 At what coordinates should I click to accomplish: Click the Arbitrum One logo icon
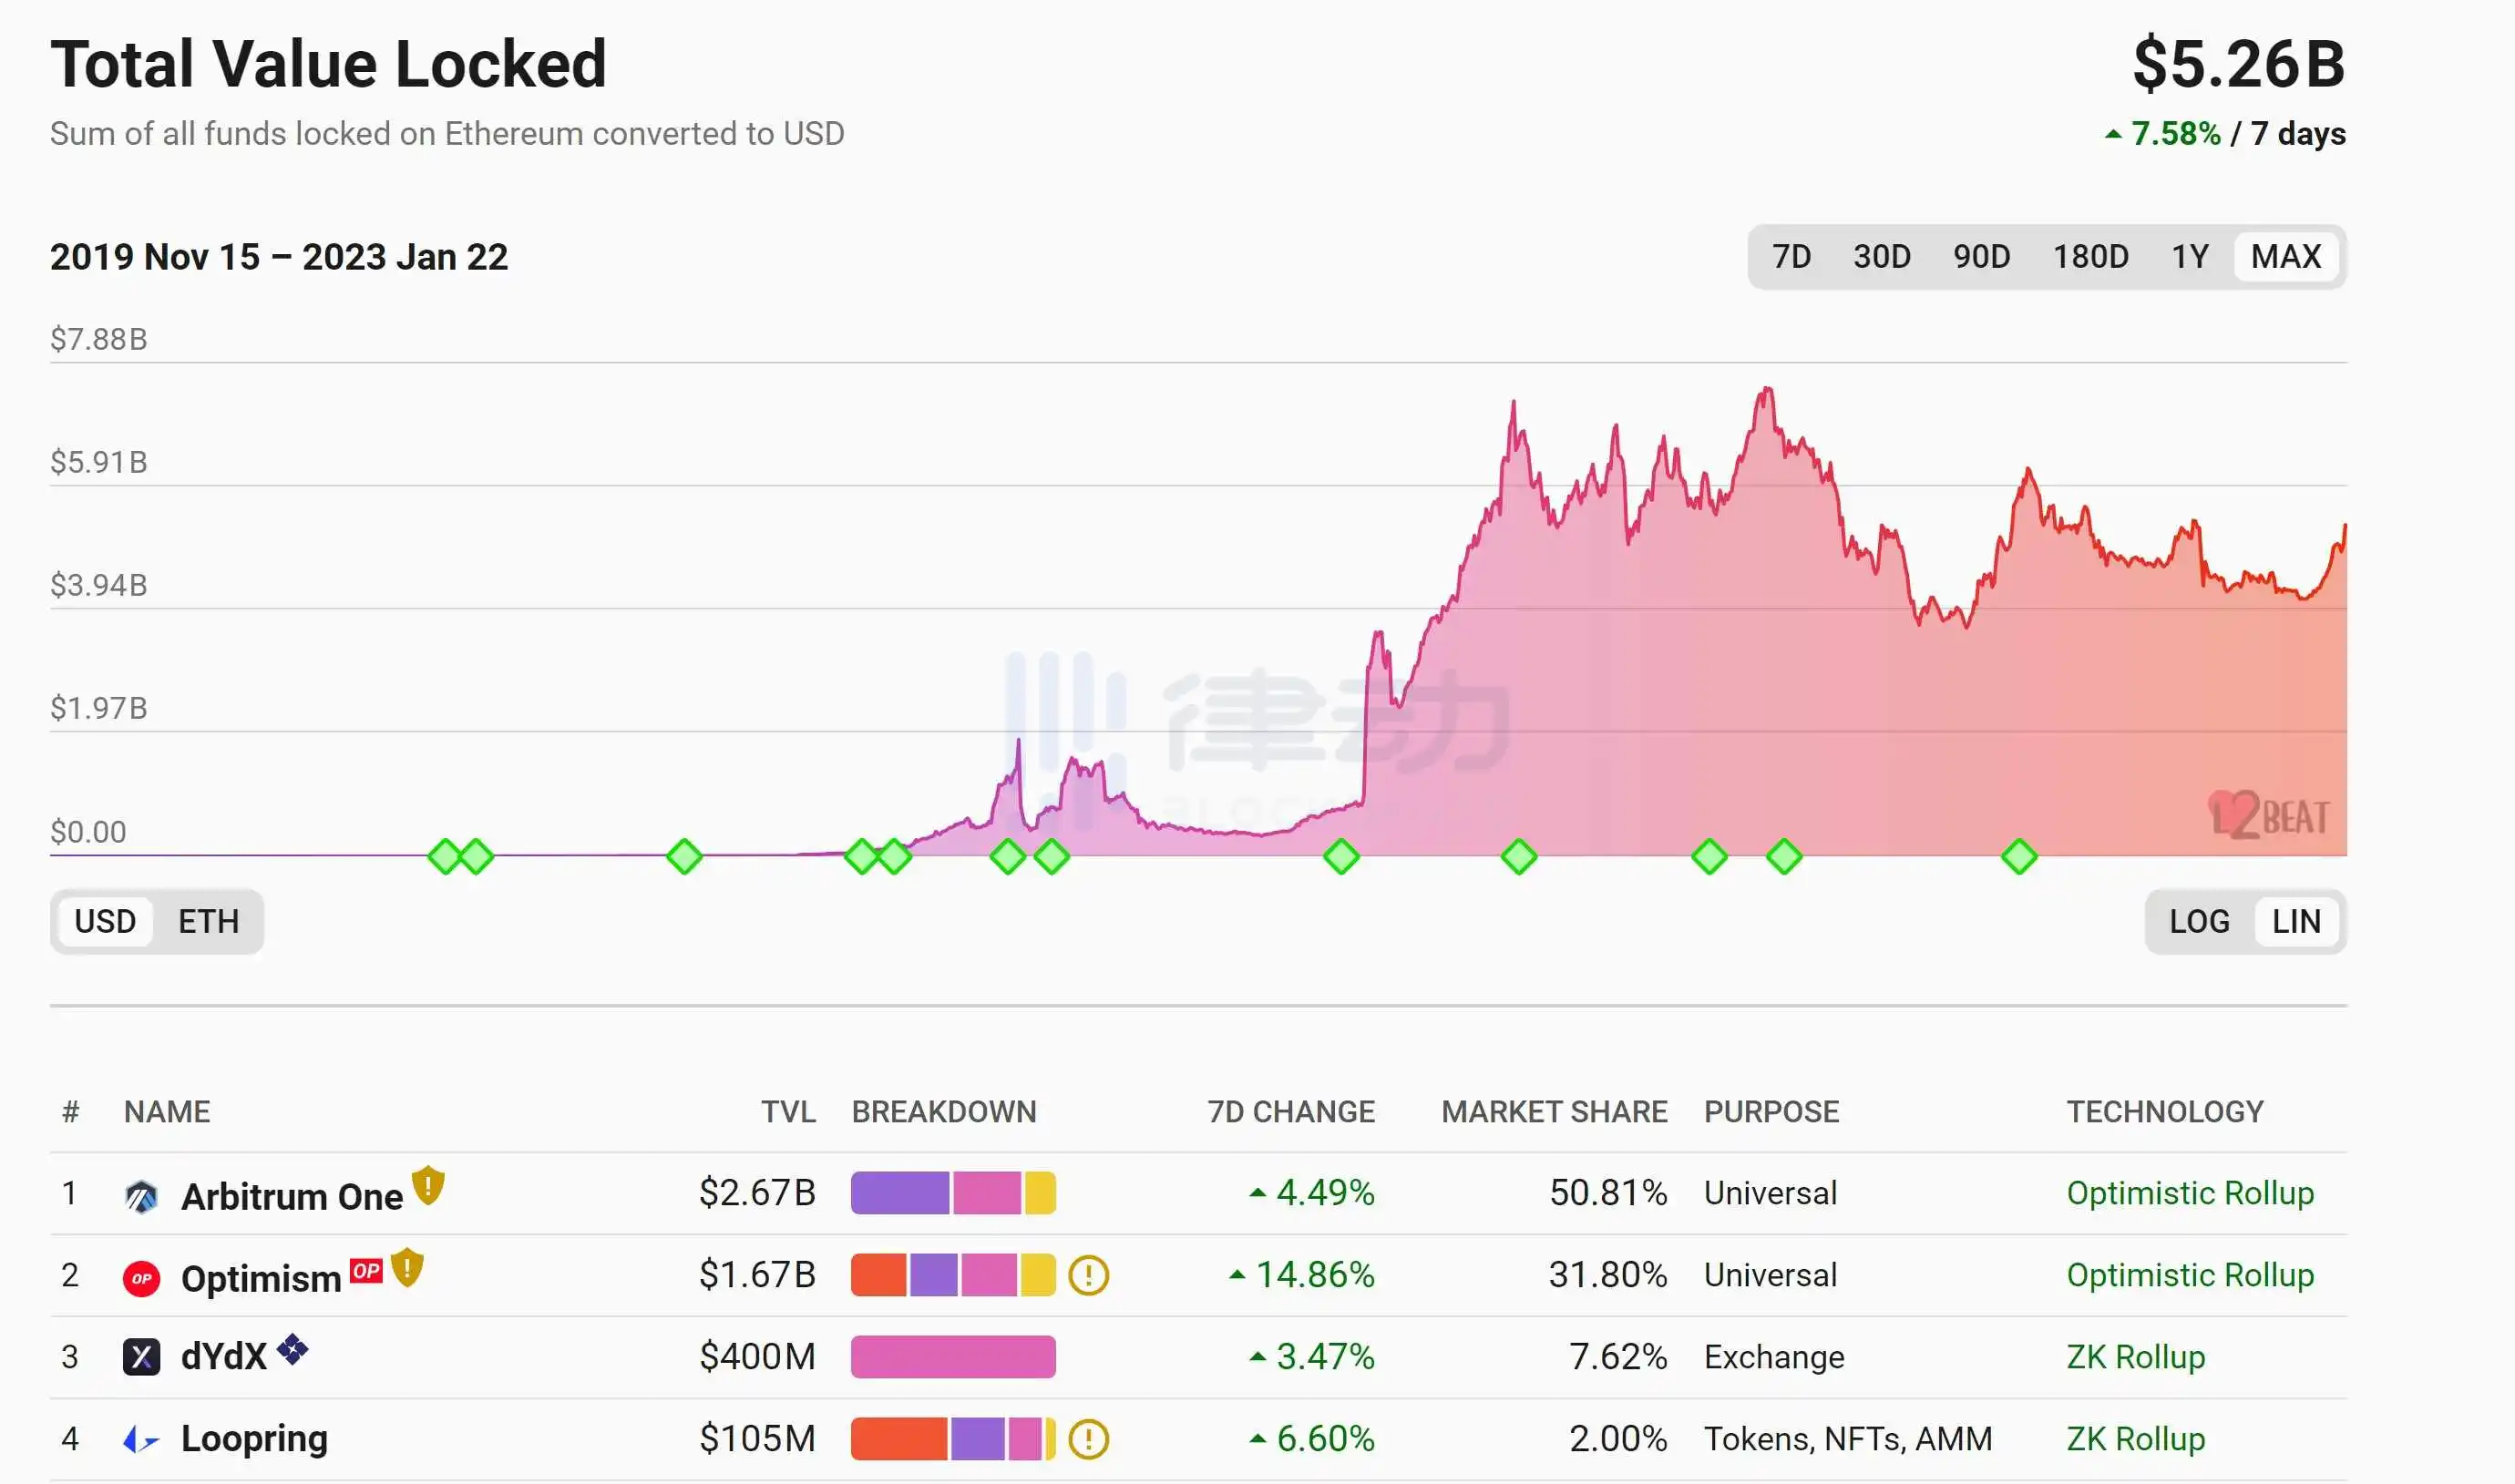(x=141, y=1196)
